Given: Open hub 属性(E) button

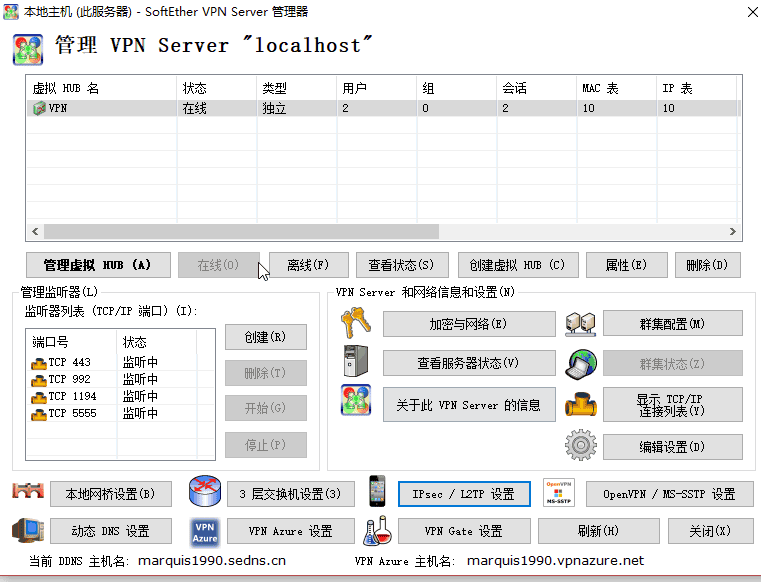Looking at the screenshot, I should pyautogui.click(x=627, y=265).
